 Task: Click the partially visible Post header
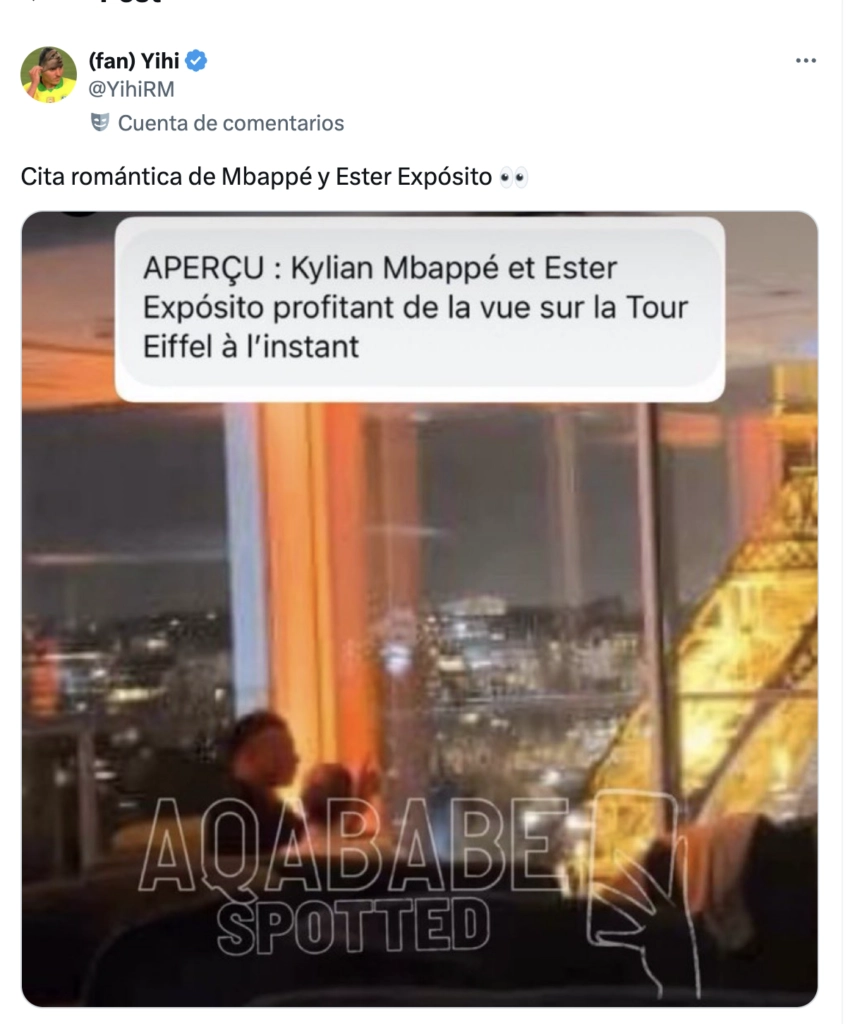coord(131,2)
